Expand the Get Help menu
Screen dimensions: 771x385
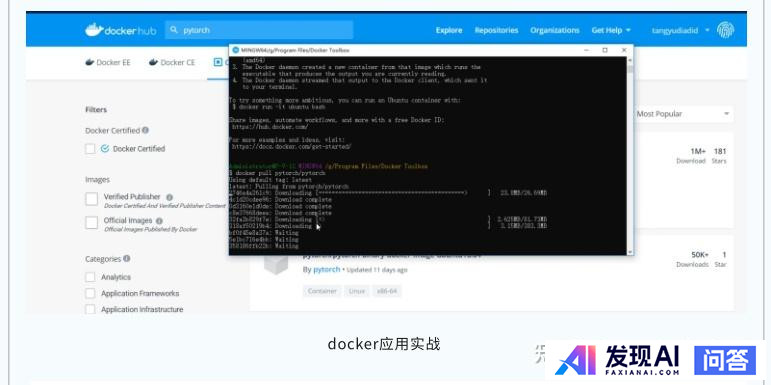pos(611,30)
